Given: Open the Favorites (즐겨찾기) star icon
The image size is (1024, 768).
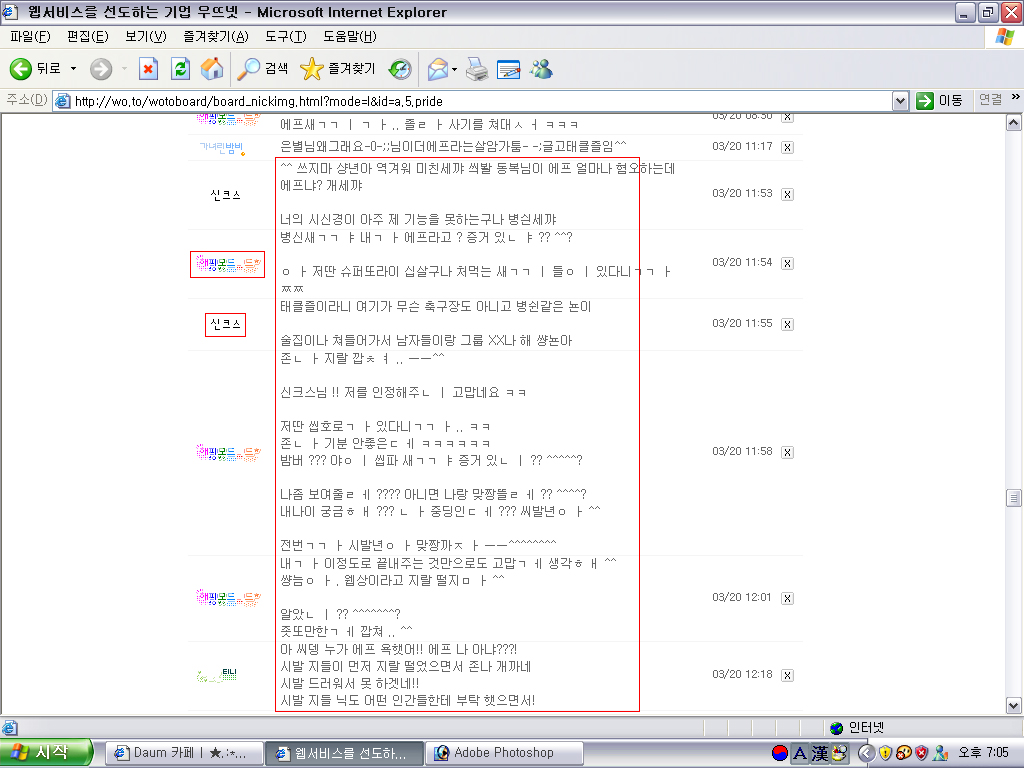Looking at the screenshot, I should (312, 69).
